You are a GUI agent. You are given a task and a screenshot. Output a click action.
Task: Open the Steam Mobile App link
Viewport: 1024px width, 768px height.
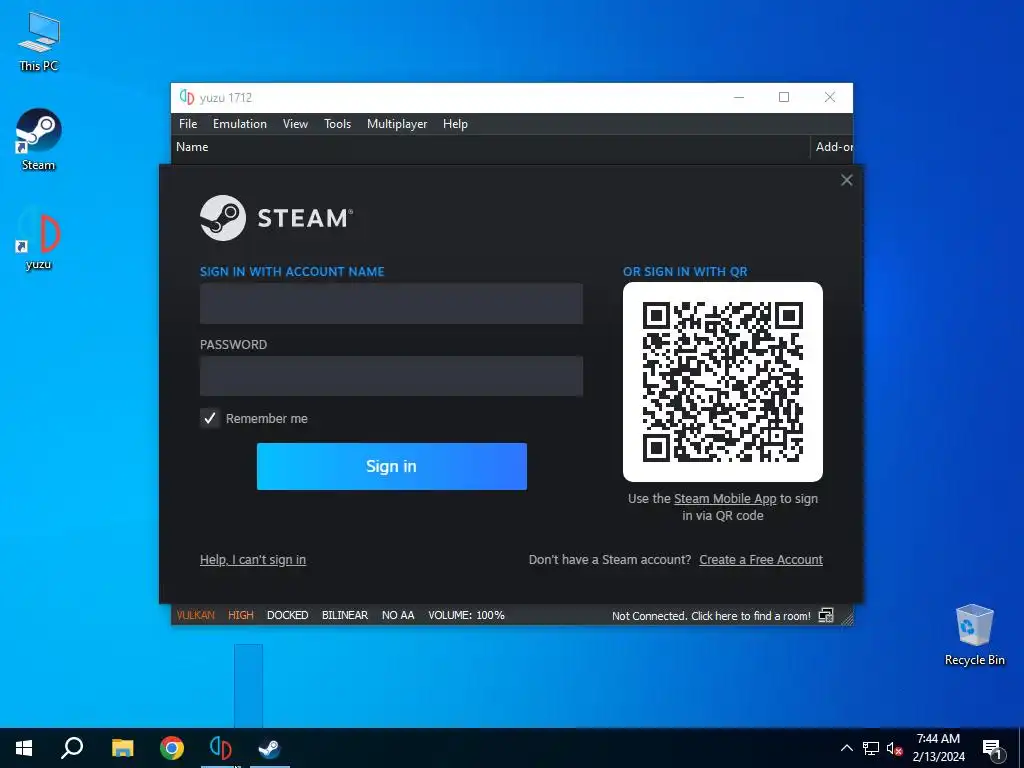pyautogui.click(x=725, y=498)
